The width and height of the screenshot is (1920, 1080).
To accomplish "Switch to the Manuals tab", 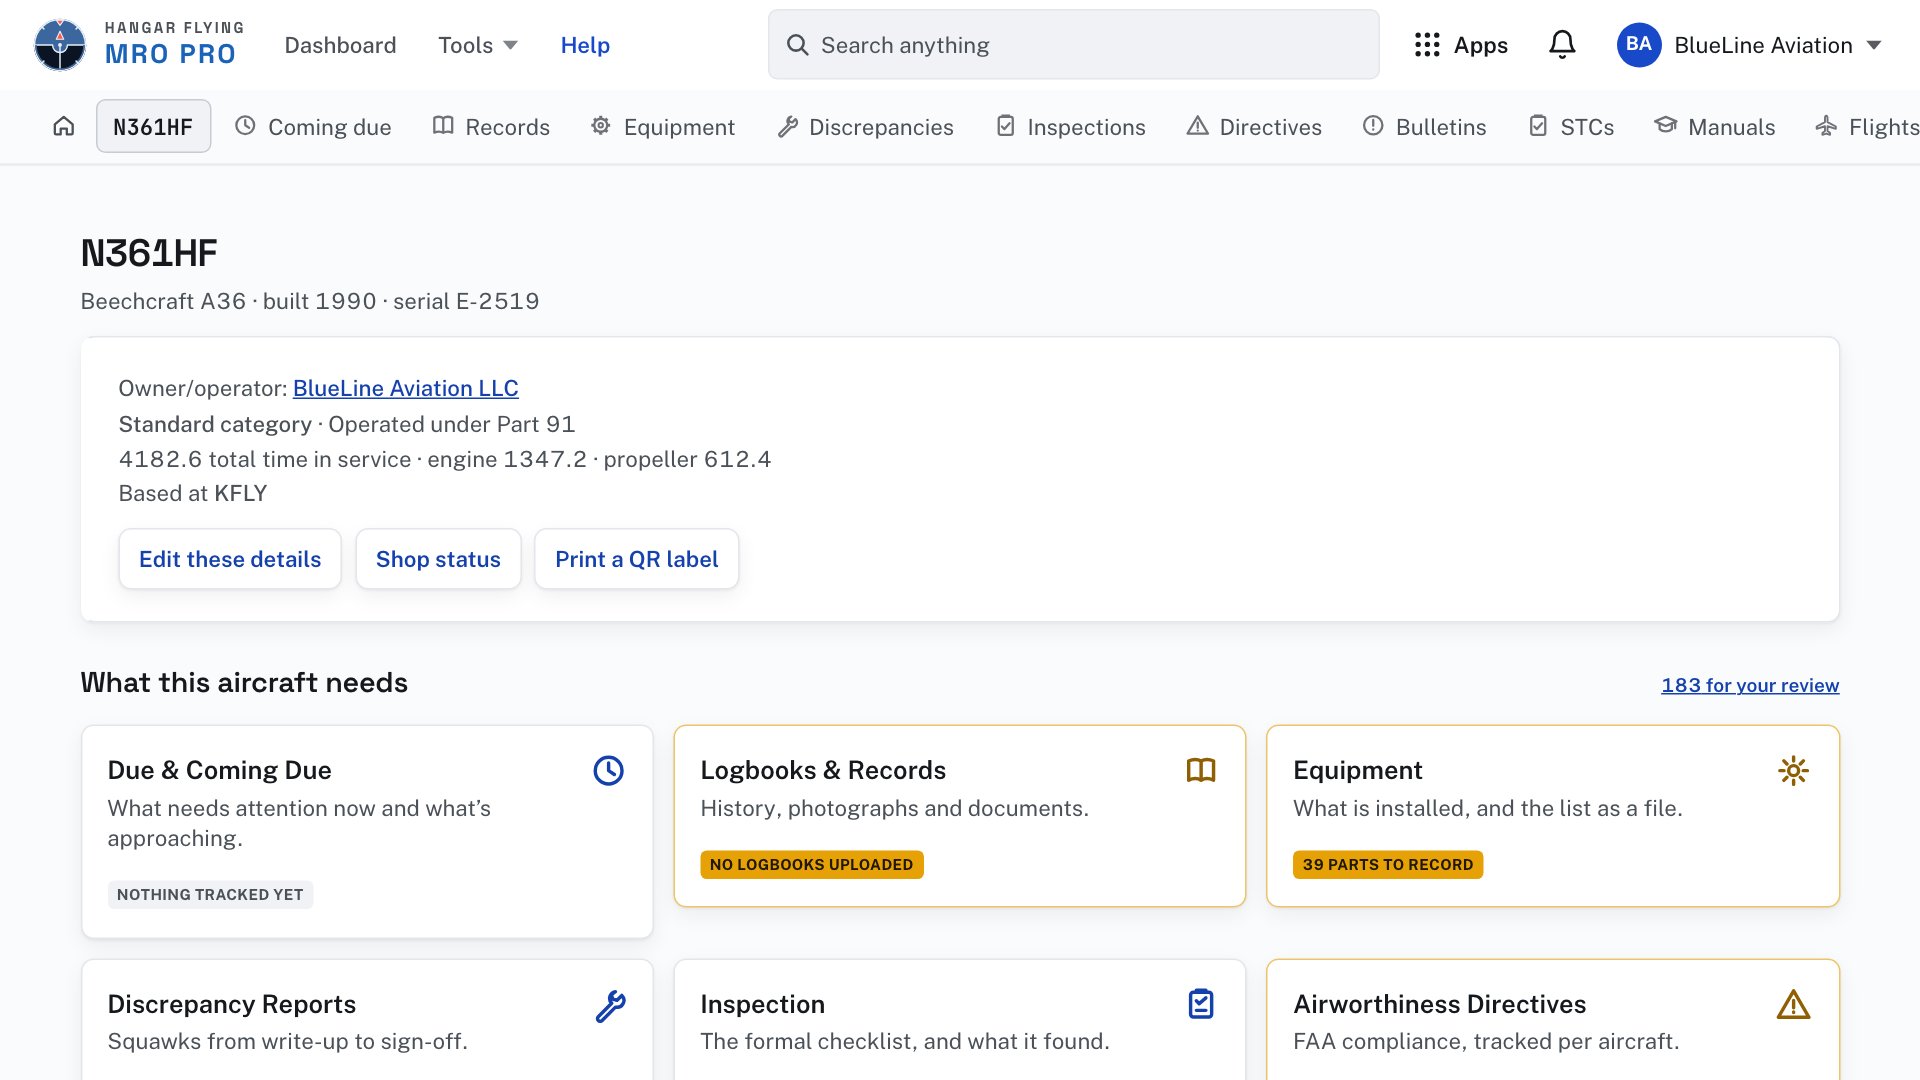I will click(1714, 126).
